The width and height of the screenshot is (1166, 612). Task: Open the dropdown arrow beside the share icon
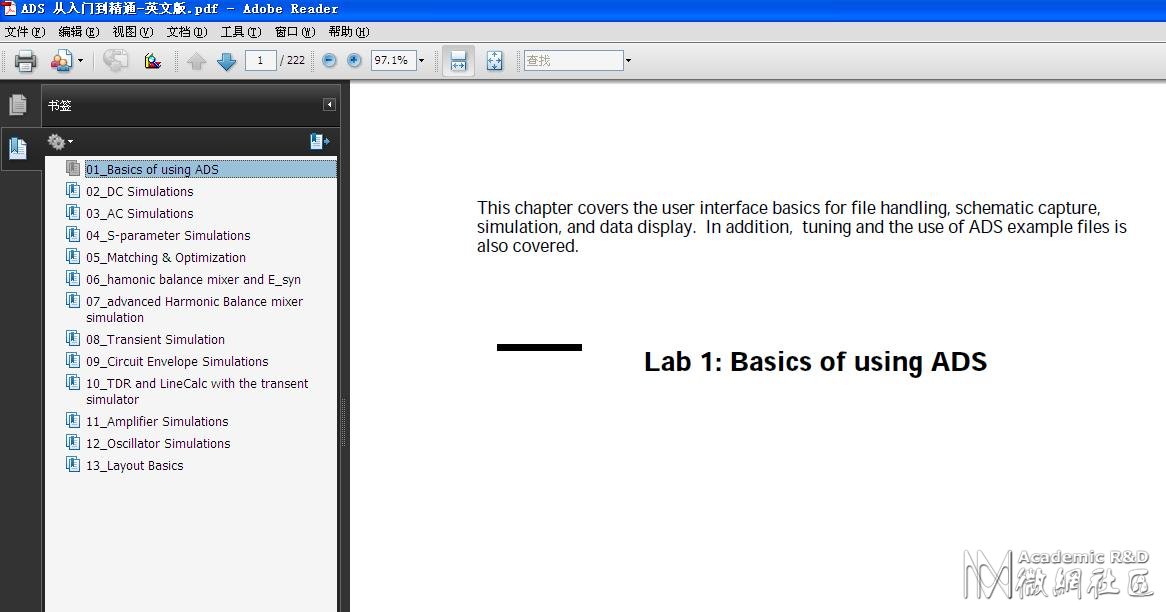pos(80,61)
